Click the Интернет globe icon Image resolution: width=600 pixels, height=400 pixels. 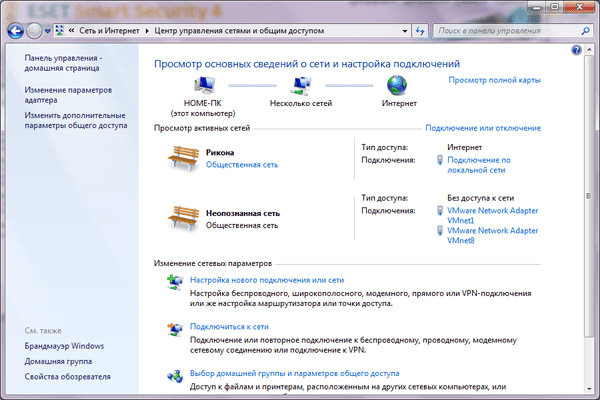pos(397,85)
